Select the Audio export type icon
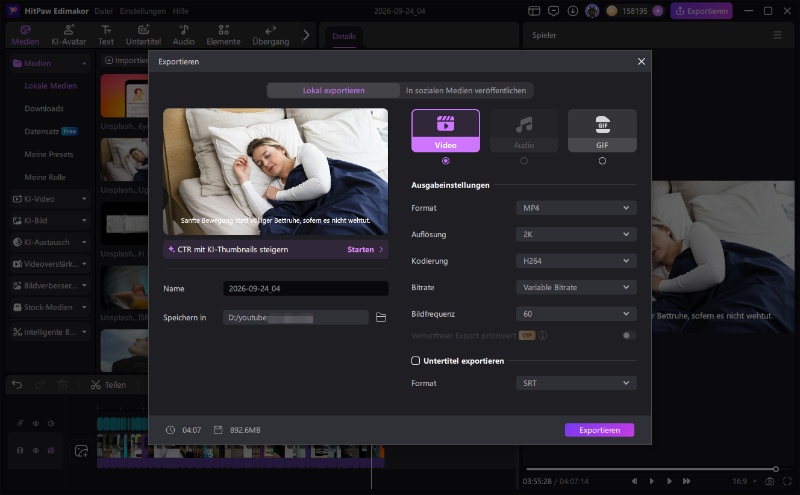This screenshot has width=800, height=495. 523,130
